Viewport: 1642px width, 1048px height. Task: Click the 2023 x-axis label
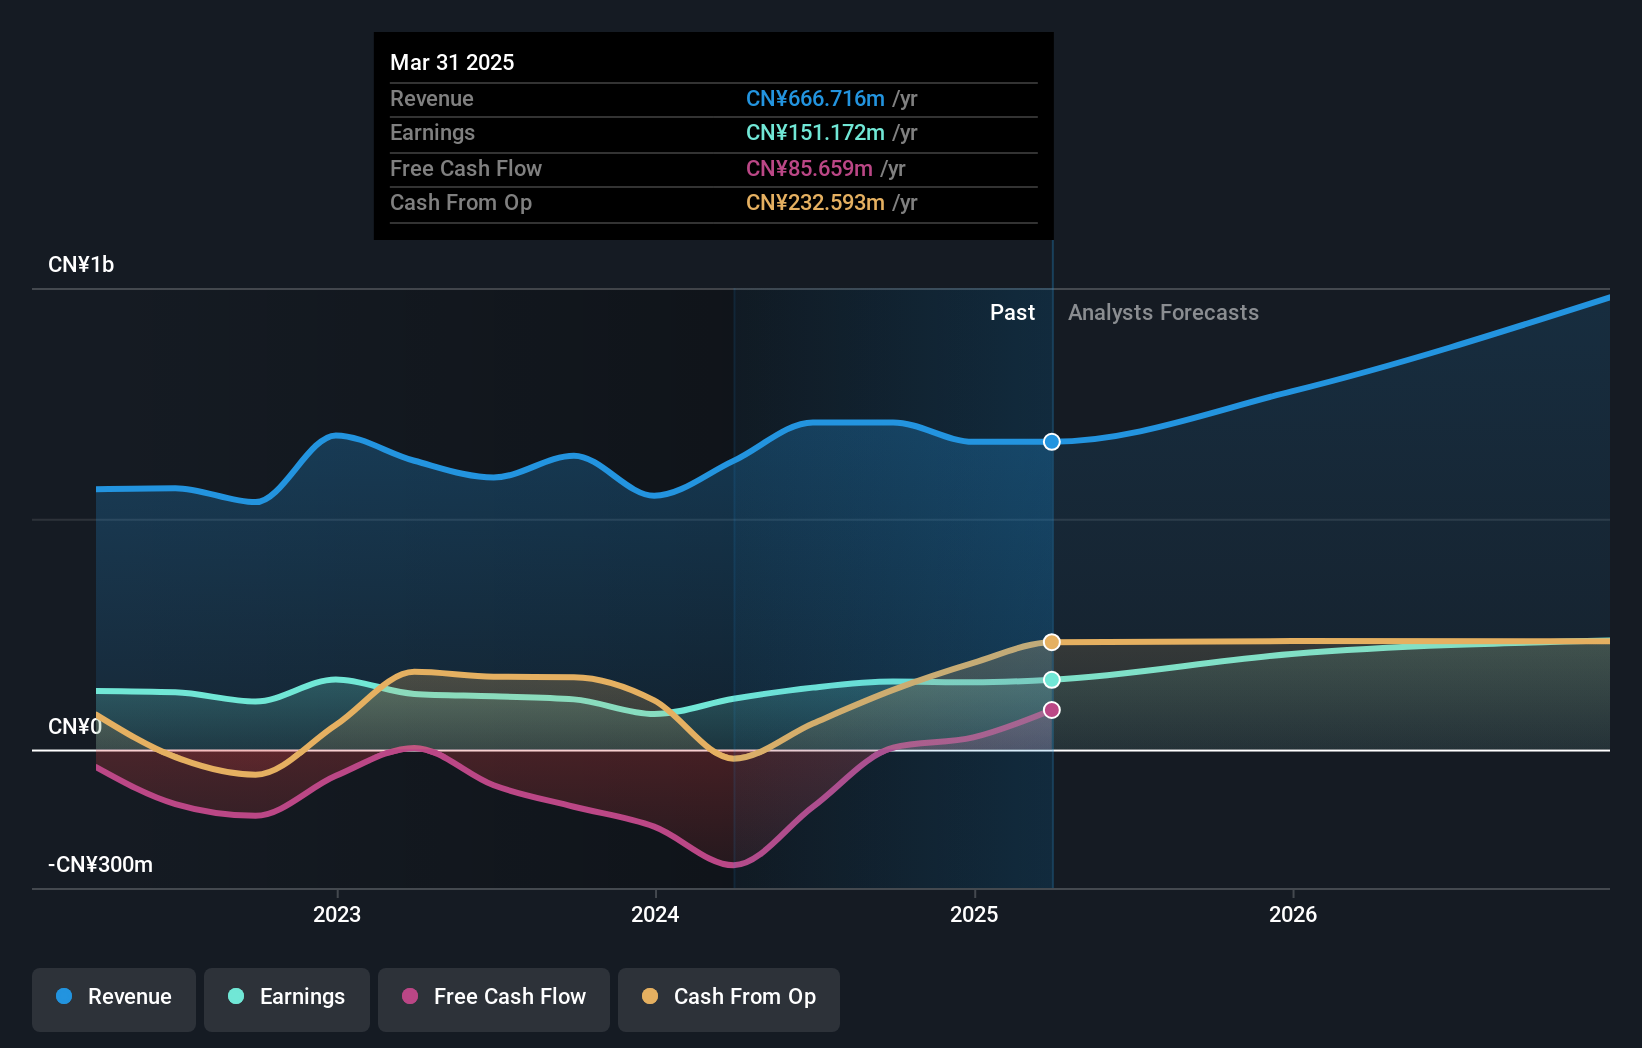[337, 914]
